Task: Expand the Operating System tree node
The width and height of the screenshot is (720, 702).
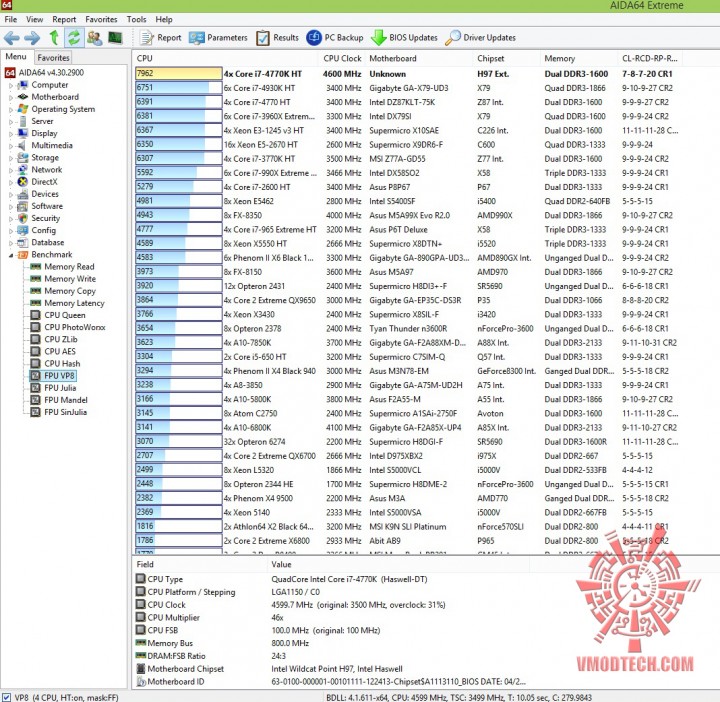Action: pos(11,110)
